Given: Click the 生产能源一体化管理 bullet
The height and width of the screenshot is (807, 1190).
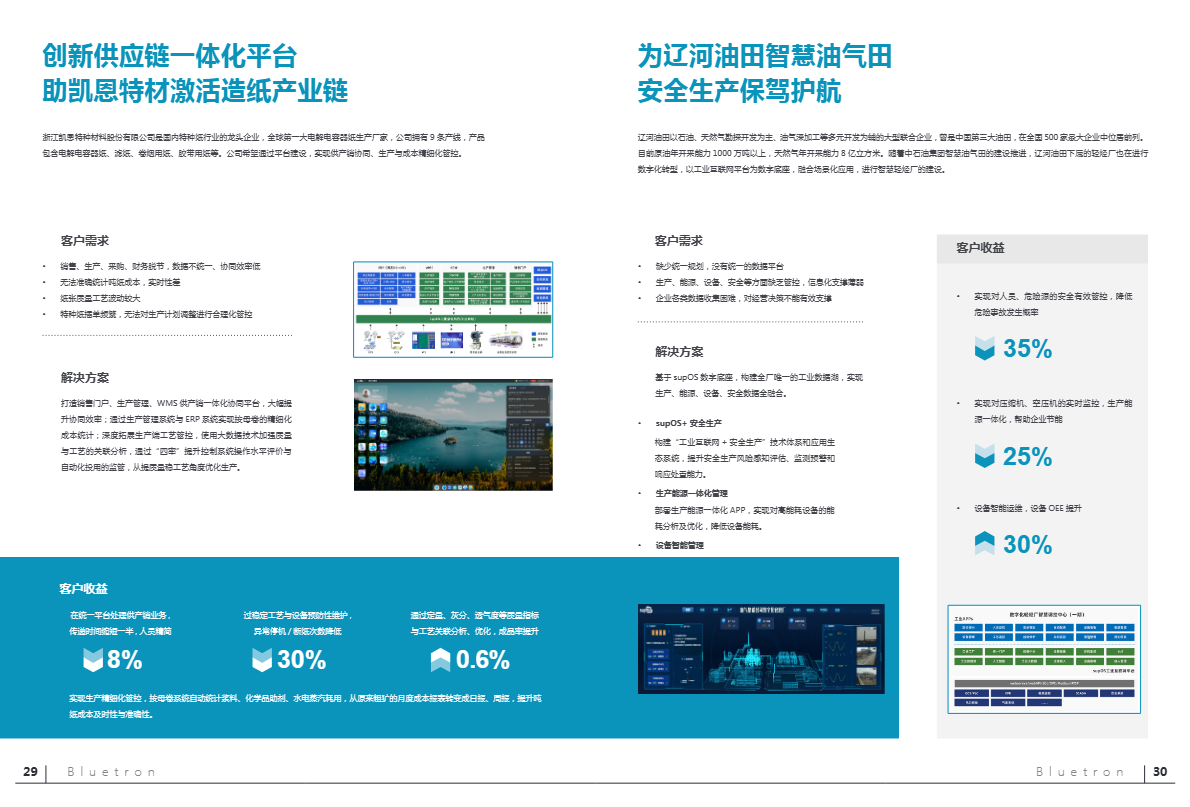Looking at the screenshot, I should click(x=691, y=493).
